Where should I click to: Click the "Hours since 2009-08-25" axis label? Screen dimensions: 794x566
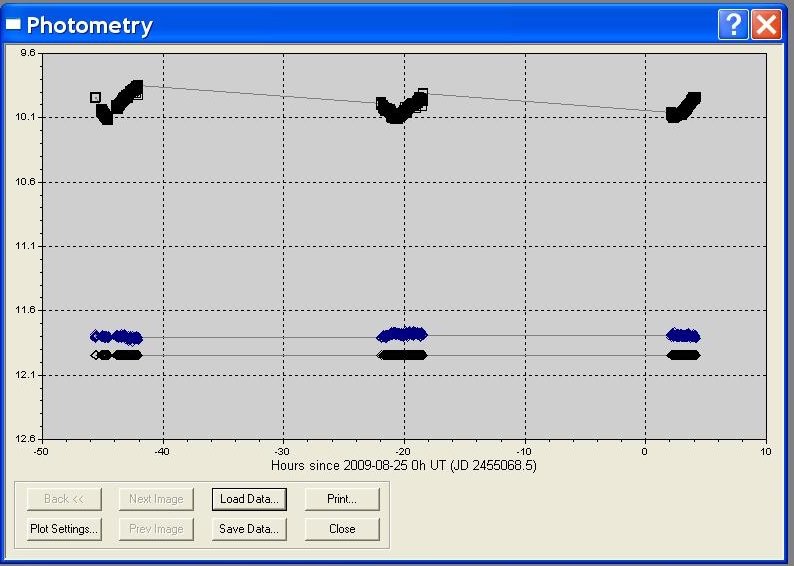[x=404, y=465]
